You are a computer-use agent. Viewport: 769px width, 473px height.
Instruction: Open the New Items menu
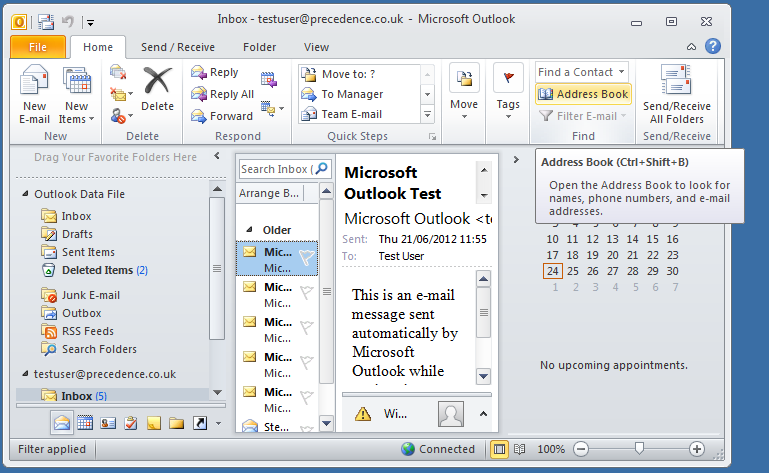point(77,95)
